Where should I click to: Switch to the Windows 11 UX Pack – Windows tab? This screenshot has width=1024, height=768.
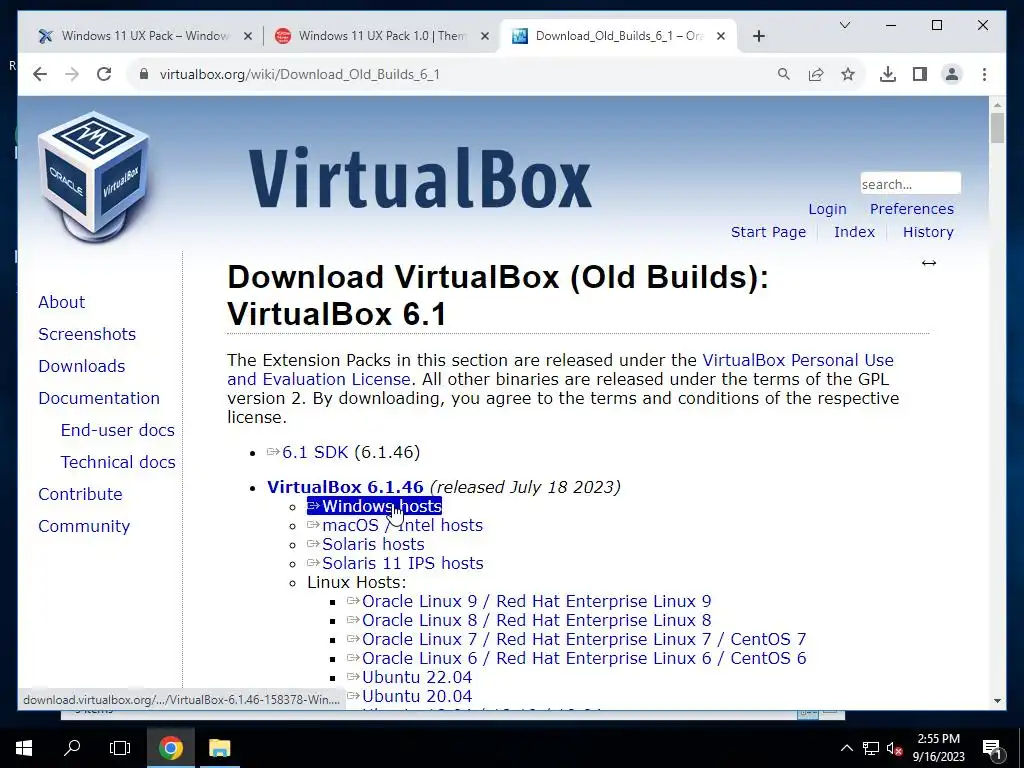[x=146, y=36]
